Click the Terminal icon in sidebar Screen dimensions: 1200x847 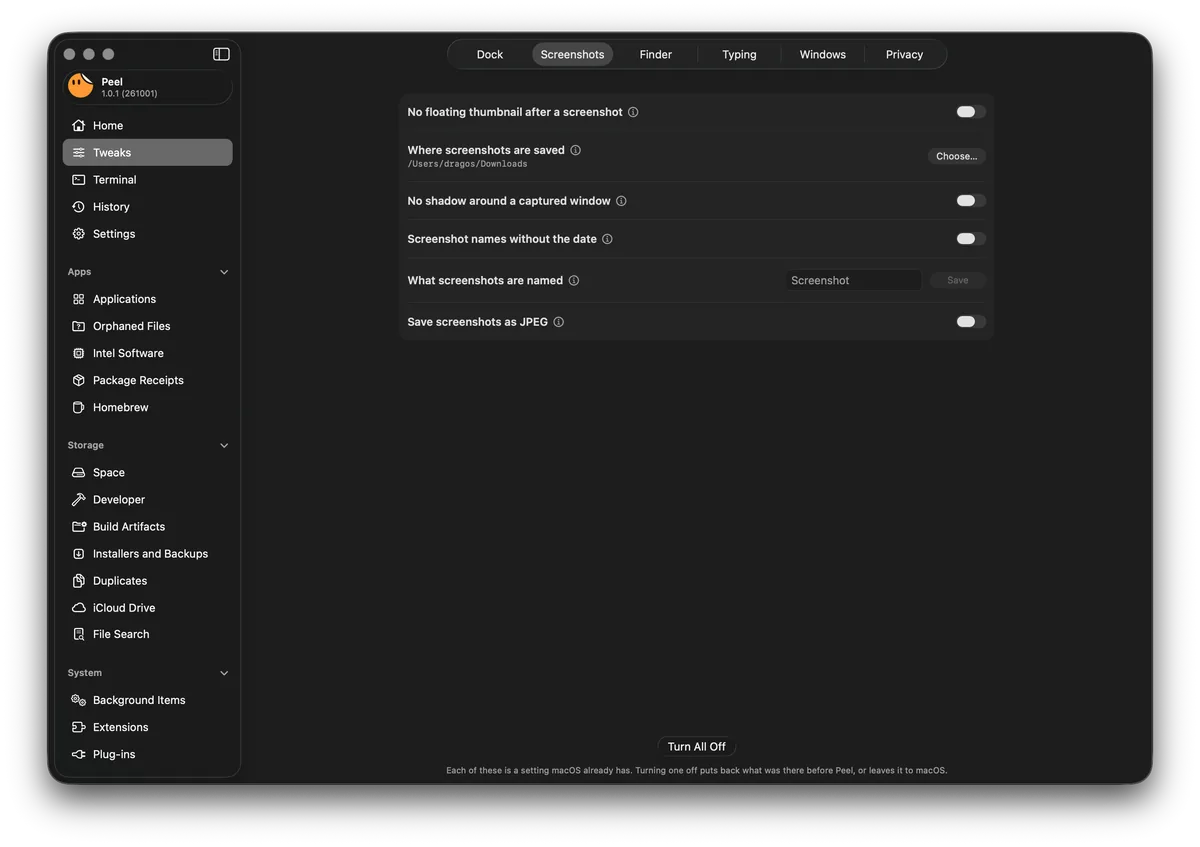(79, 179)
